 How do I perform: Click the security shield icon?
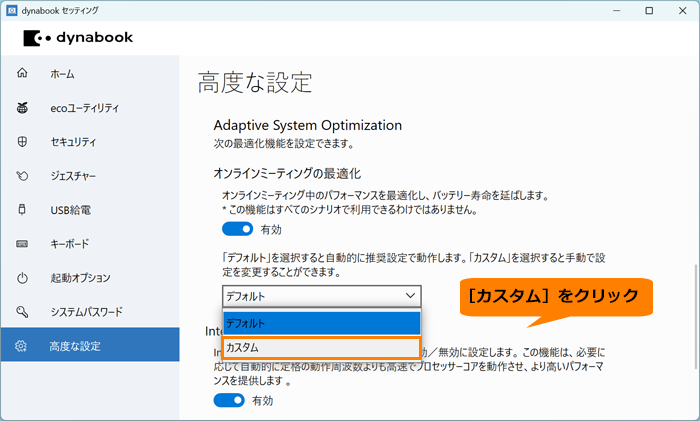point(22,142)
